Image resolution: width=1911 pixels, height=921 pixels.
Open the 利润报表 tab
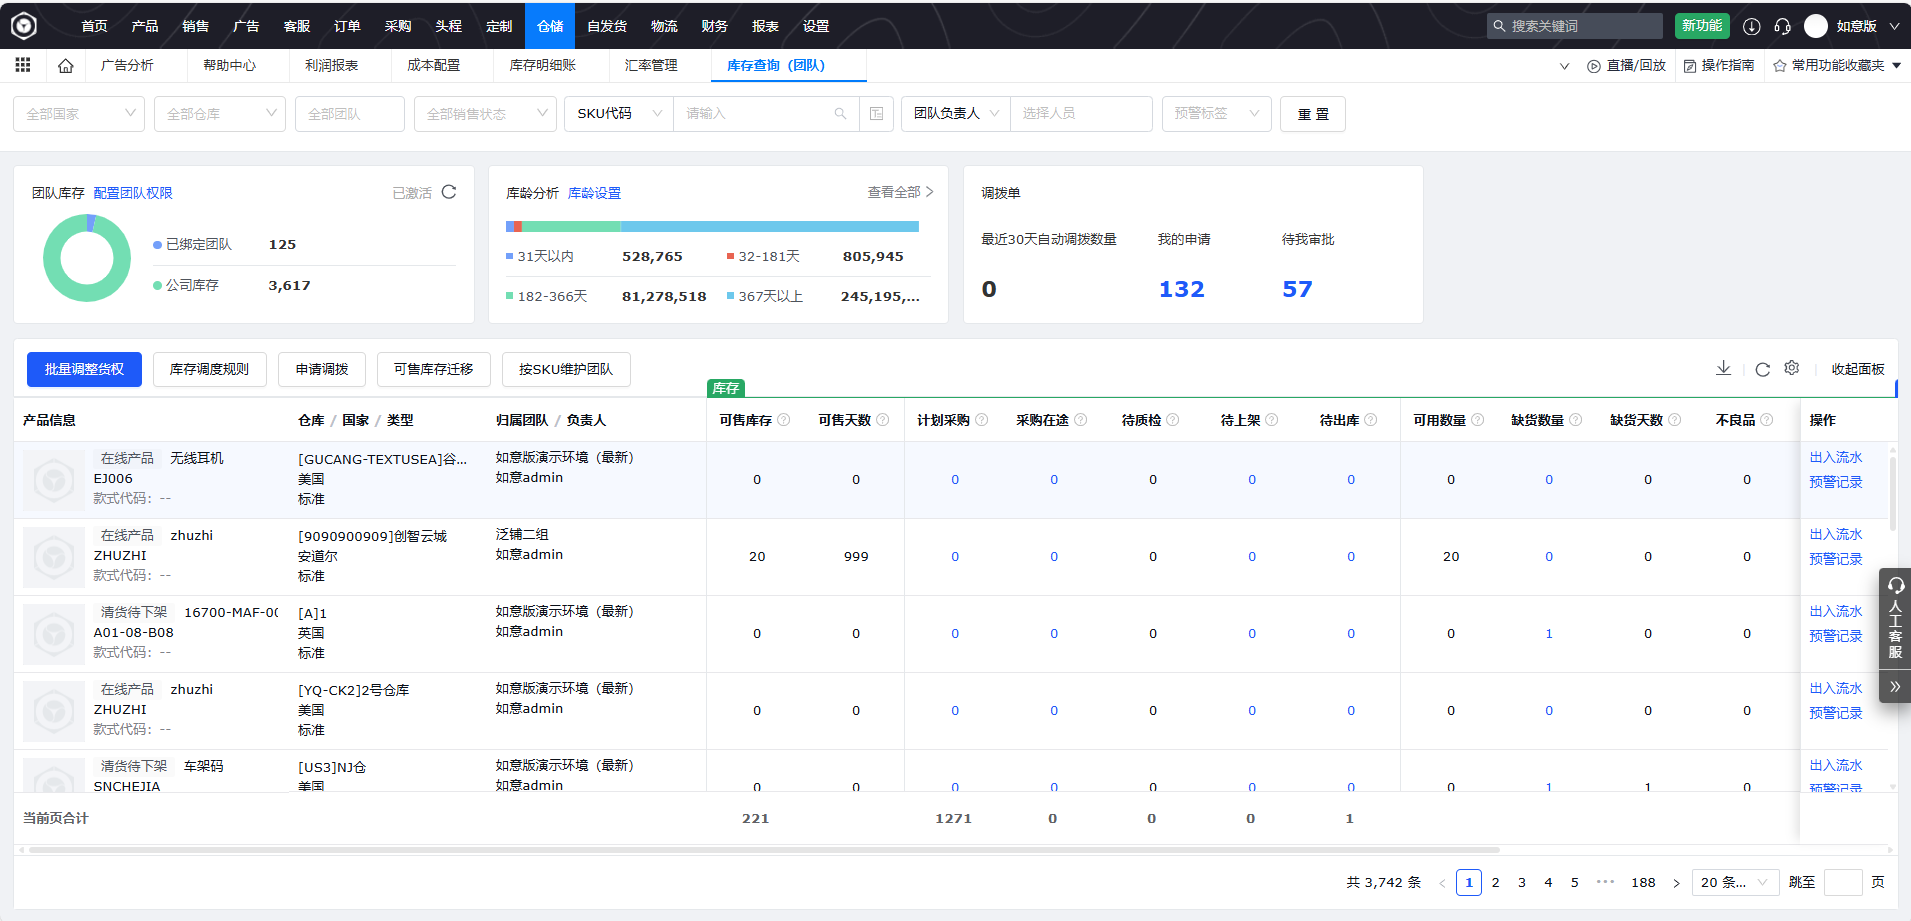coord(330,65)
